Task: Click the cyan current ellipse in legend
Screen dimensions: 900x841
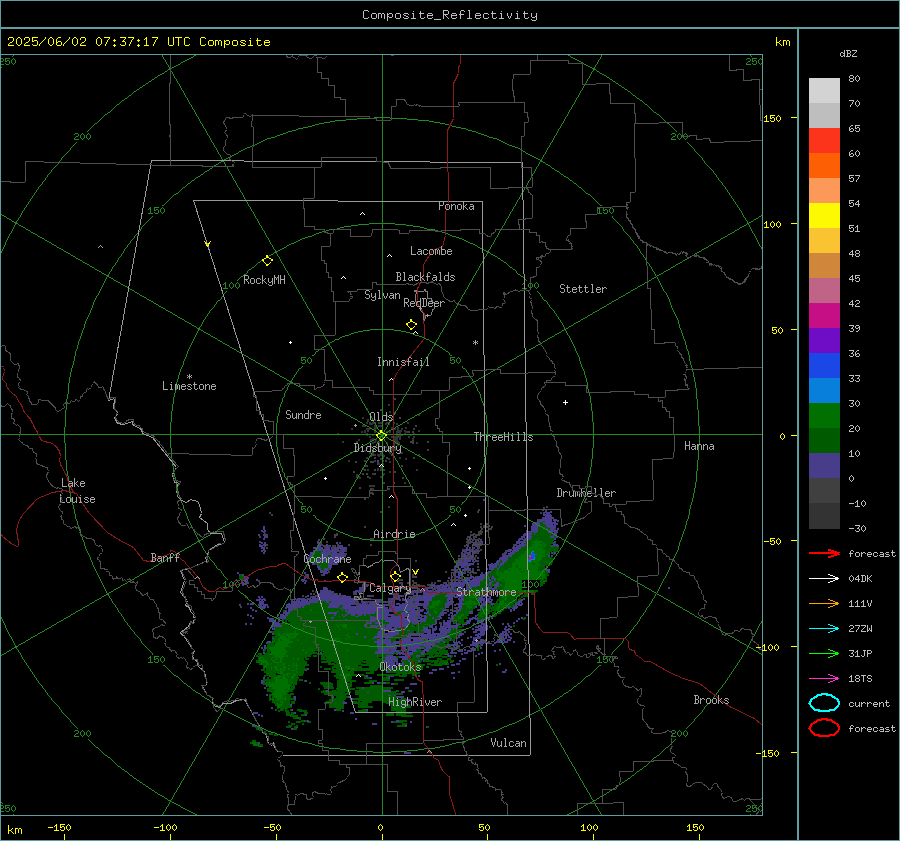Action: click(x=824, y=703)
